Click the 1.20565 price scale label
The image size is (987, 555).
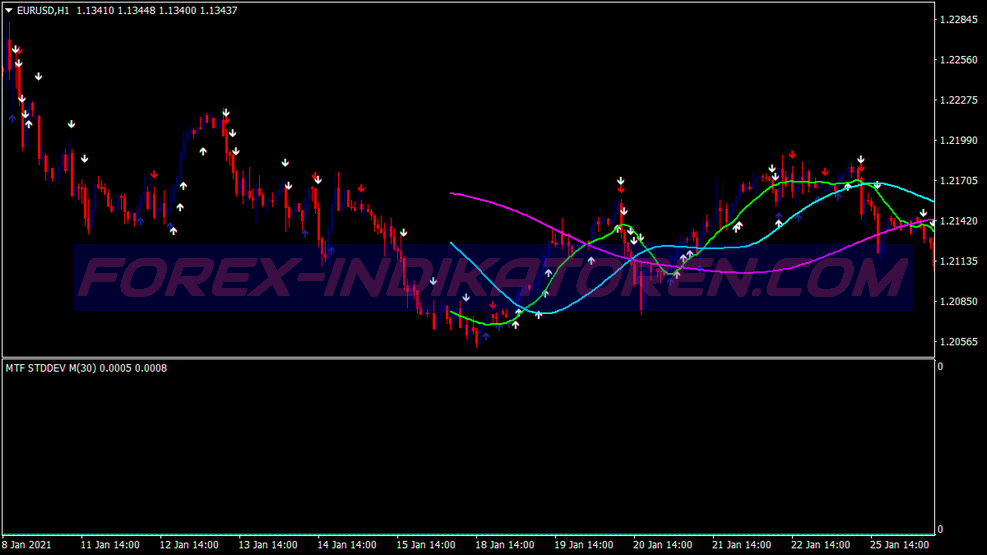point(959,342)
